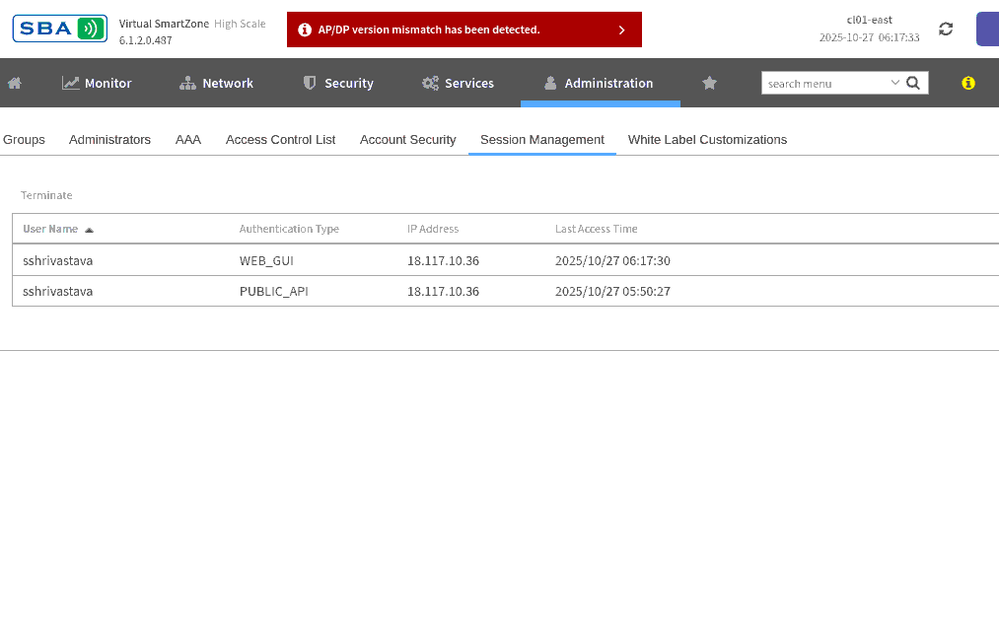Screen dimensions: 999x630
Task: Switch to the Account Security tab
Action: click(x=408, y=140)
